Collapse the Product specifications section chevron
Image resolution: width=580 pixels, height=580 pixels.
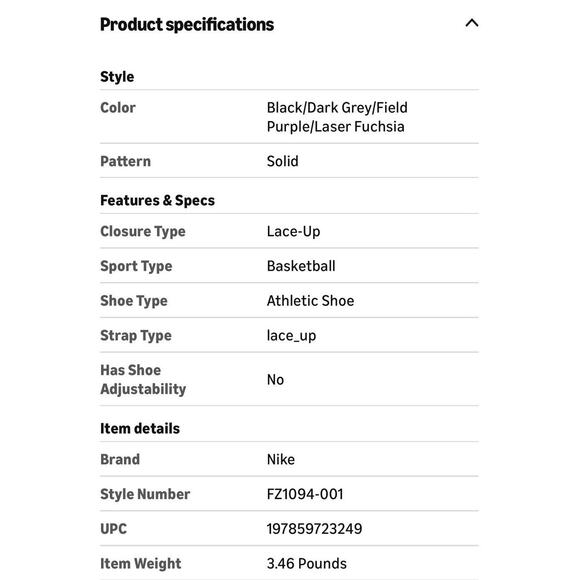tap(472, 23)
